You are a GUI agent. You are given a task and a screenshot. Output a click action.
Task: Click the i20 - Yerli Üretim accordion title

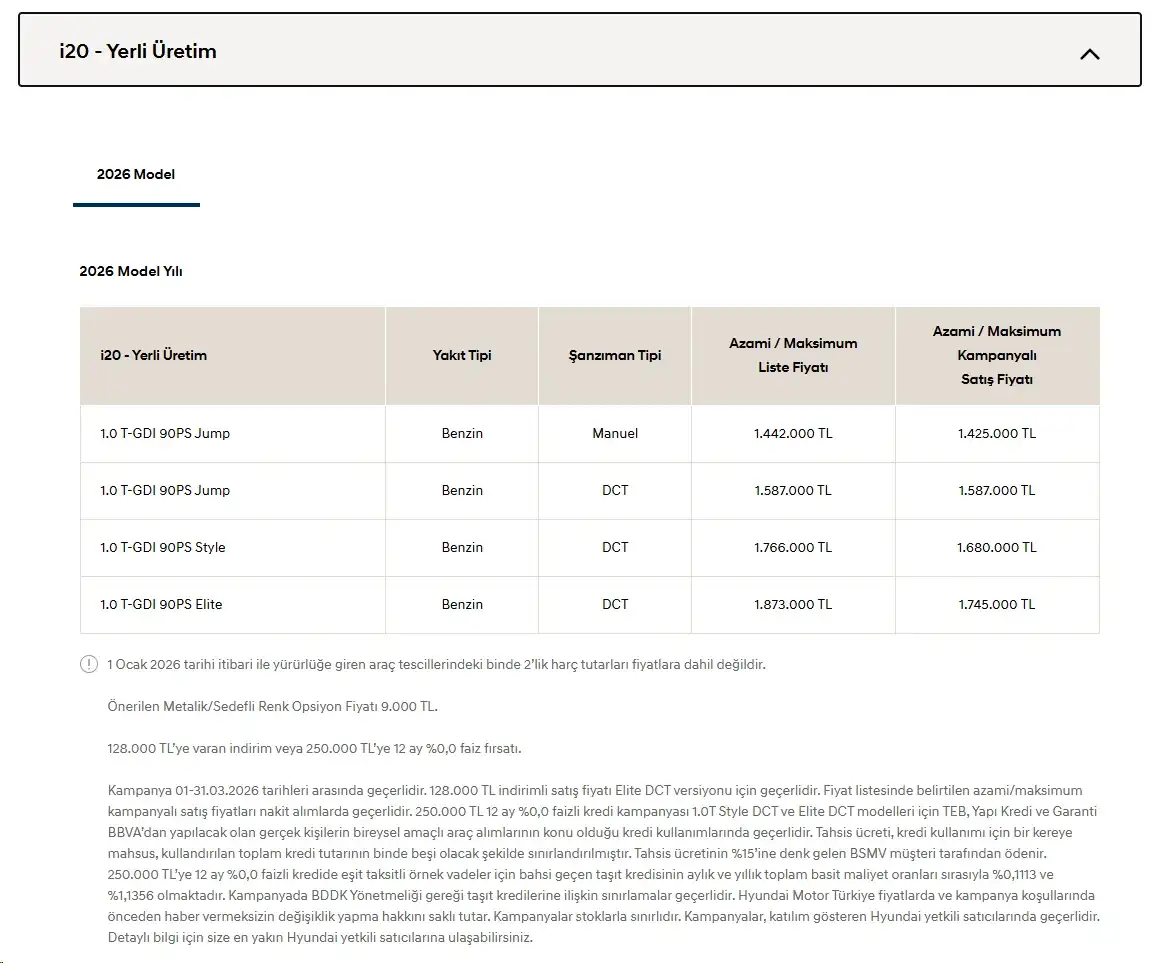coord(138,51)
